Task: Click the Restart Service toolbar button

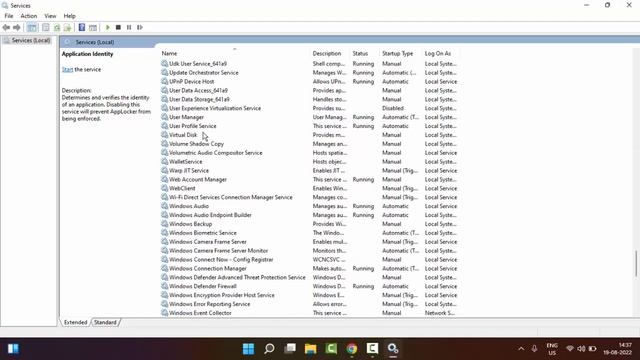Action: tap(140, 27)
